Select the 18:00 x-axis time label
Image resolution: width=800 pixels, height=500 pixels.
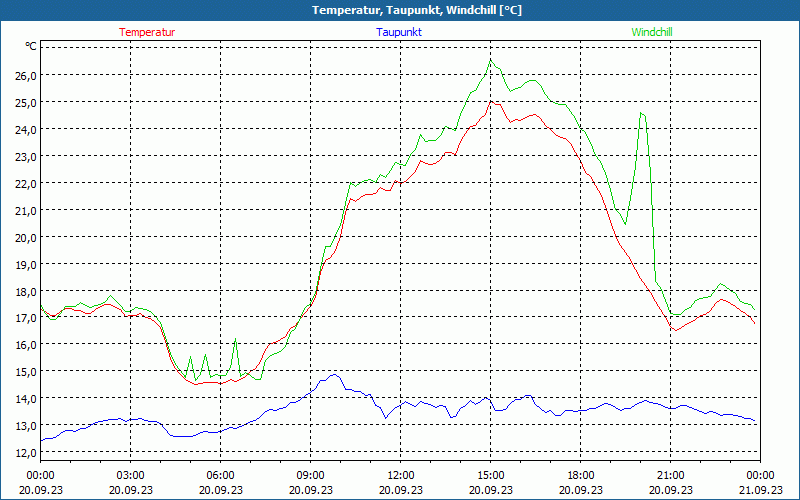(x=580, y=475)
